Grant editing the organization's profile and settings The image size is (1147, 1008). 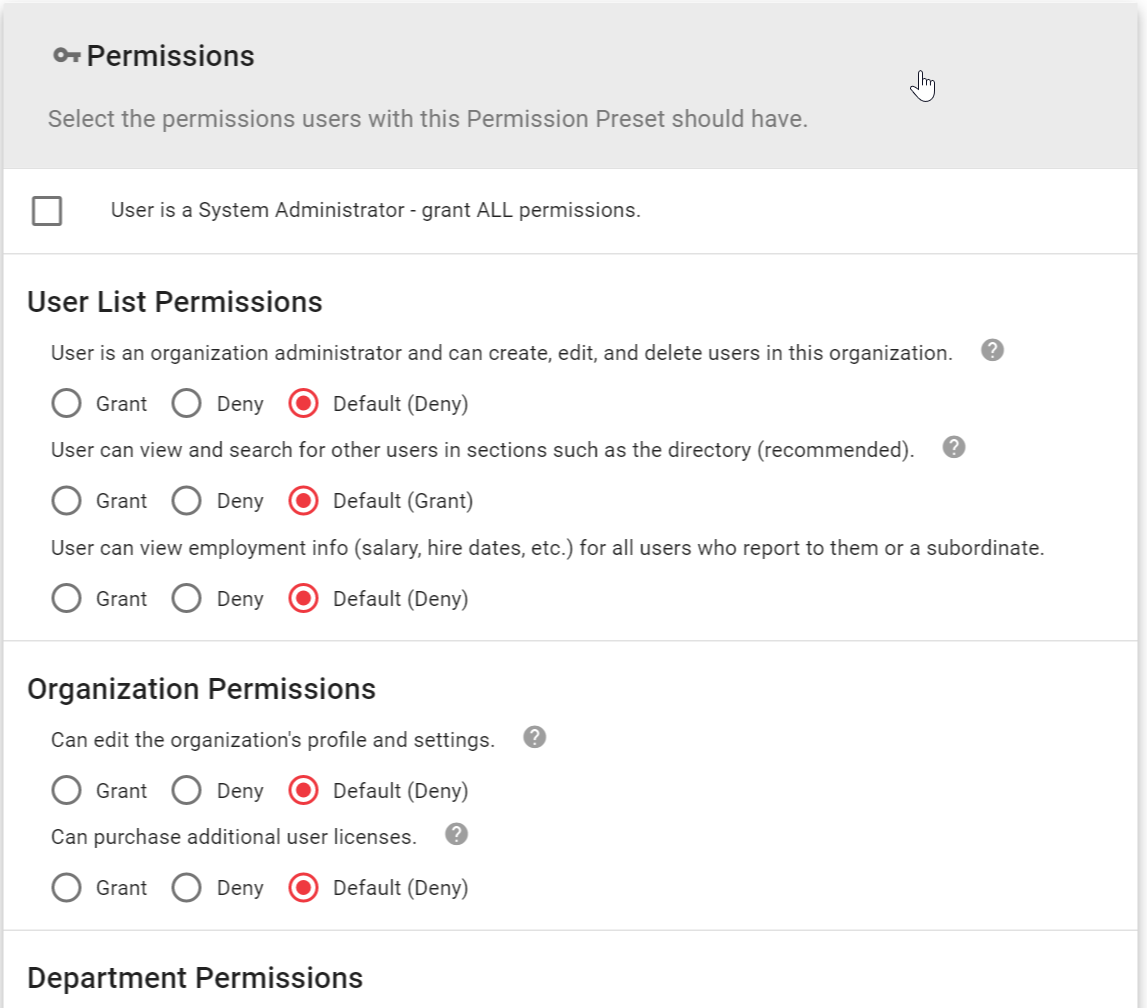[67, 790]
